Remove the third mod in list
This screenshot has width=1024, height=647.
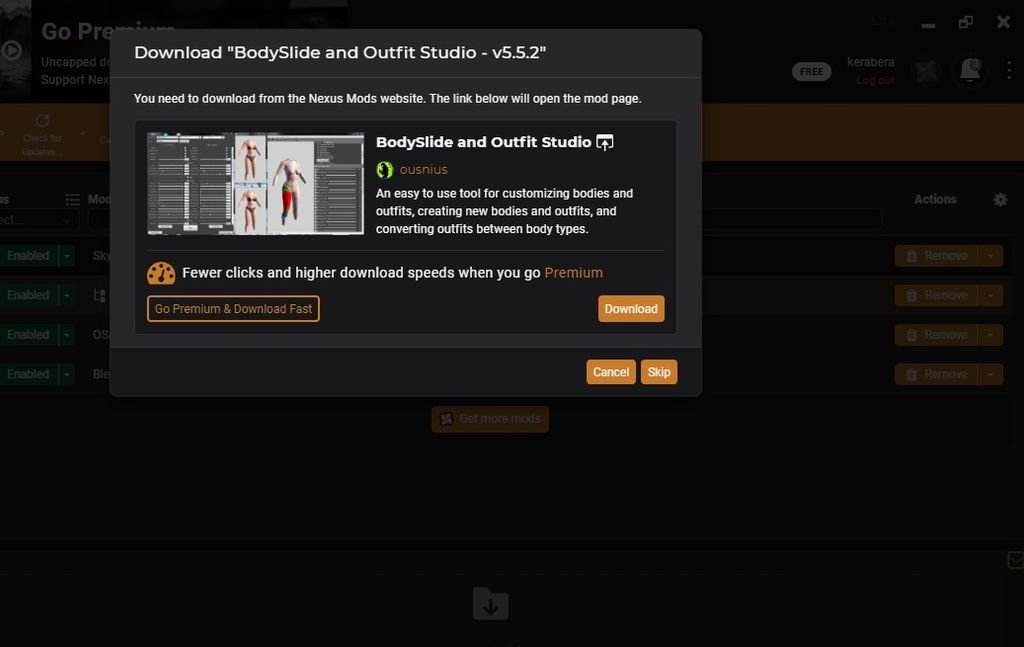coord(936,335)
